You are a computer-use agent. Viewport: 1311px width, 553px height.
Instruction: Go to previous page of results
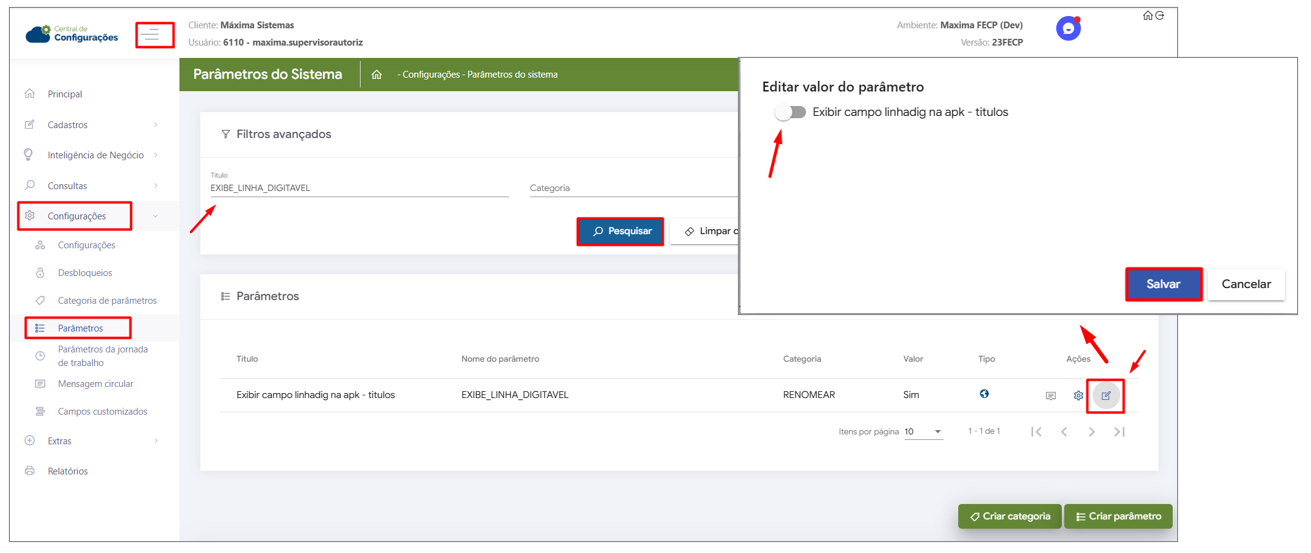tap(1064, 432)
